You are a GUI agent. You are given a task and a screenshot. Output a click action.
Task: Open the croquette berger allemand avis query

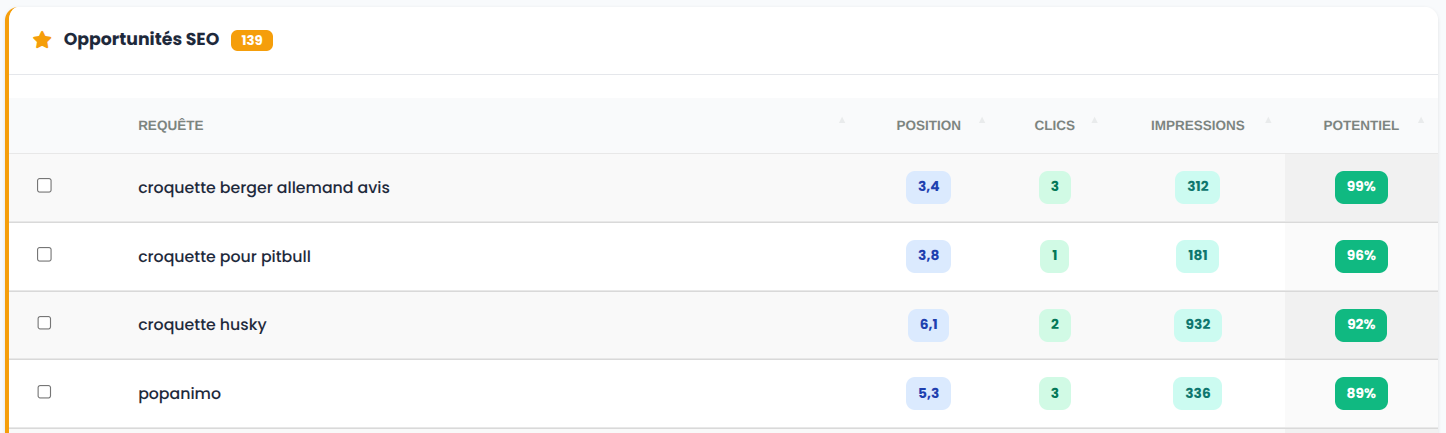pyautogui.click(x=264, y=187)
